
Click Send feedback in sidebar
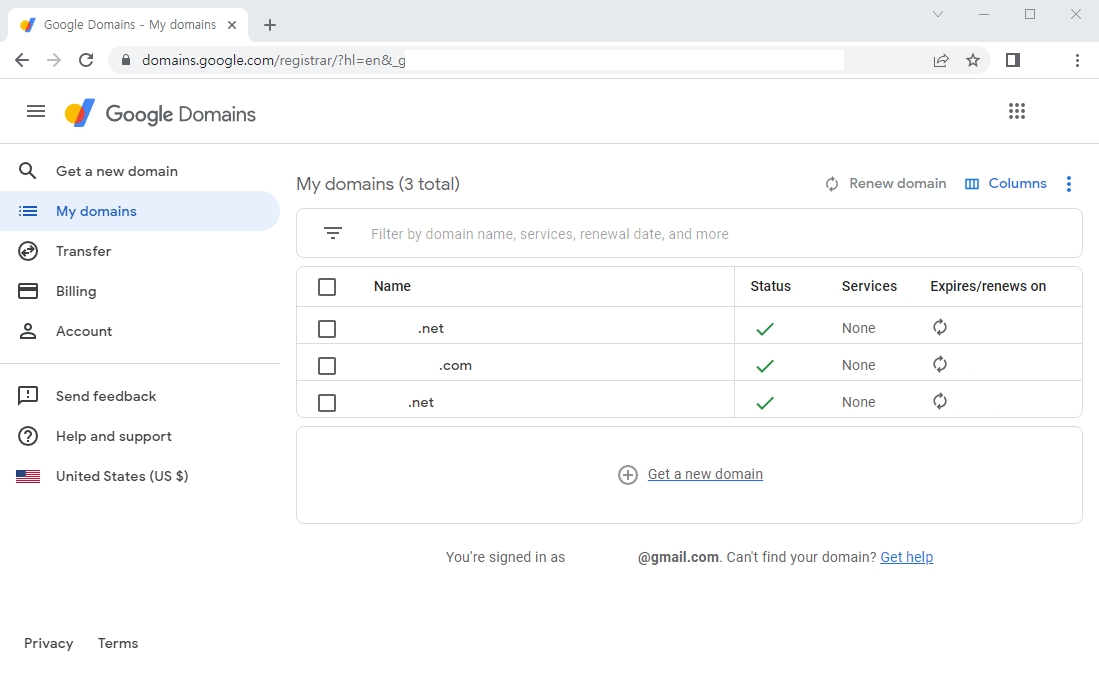(140, 396)
